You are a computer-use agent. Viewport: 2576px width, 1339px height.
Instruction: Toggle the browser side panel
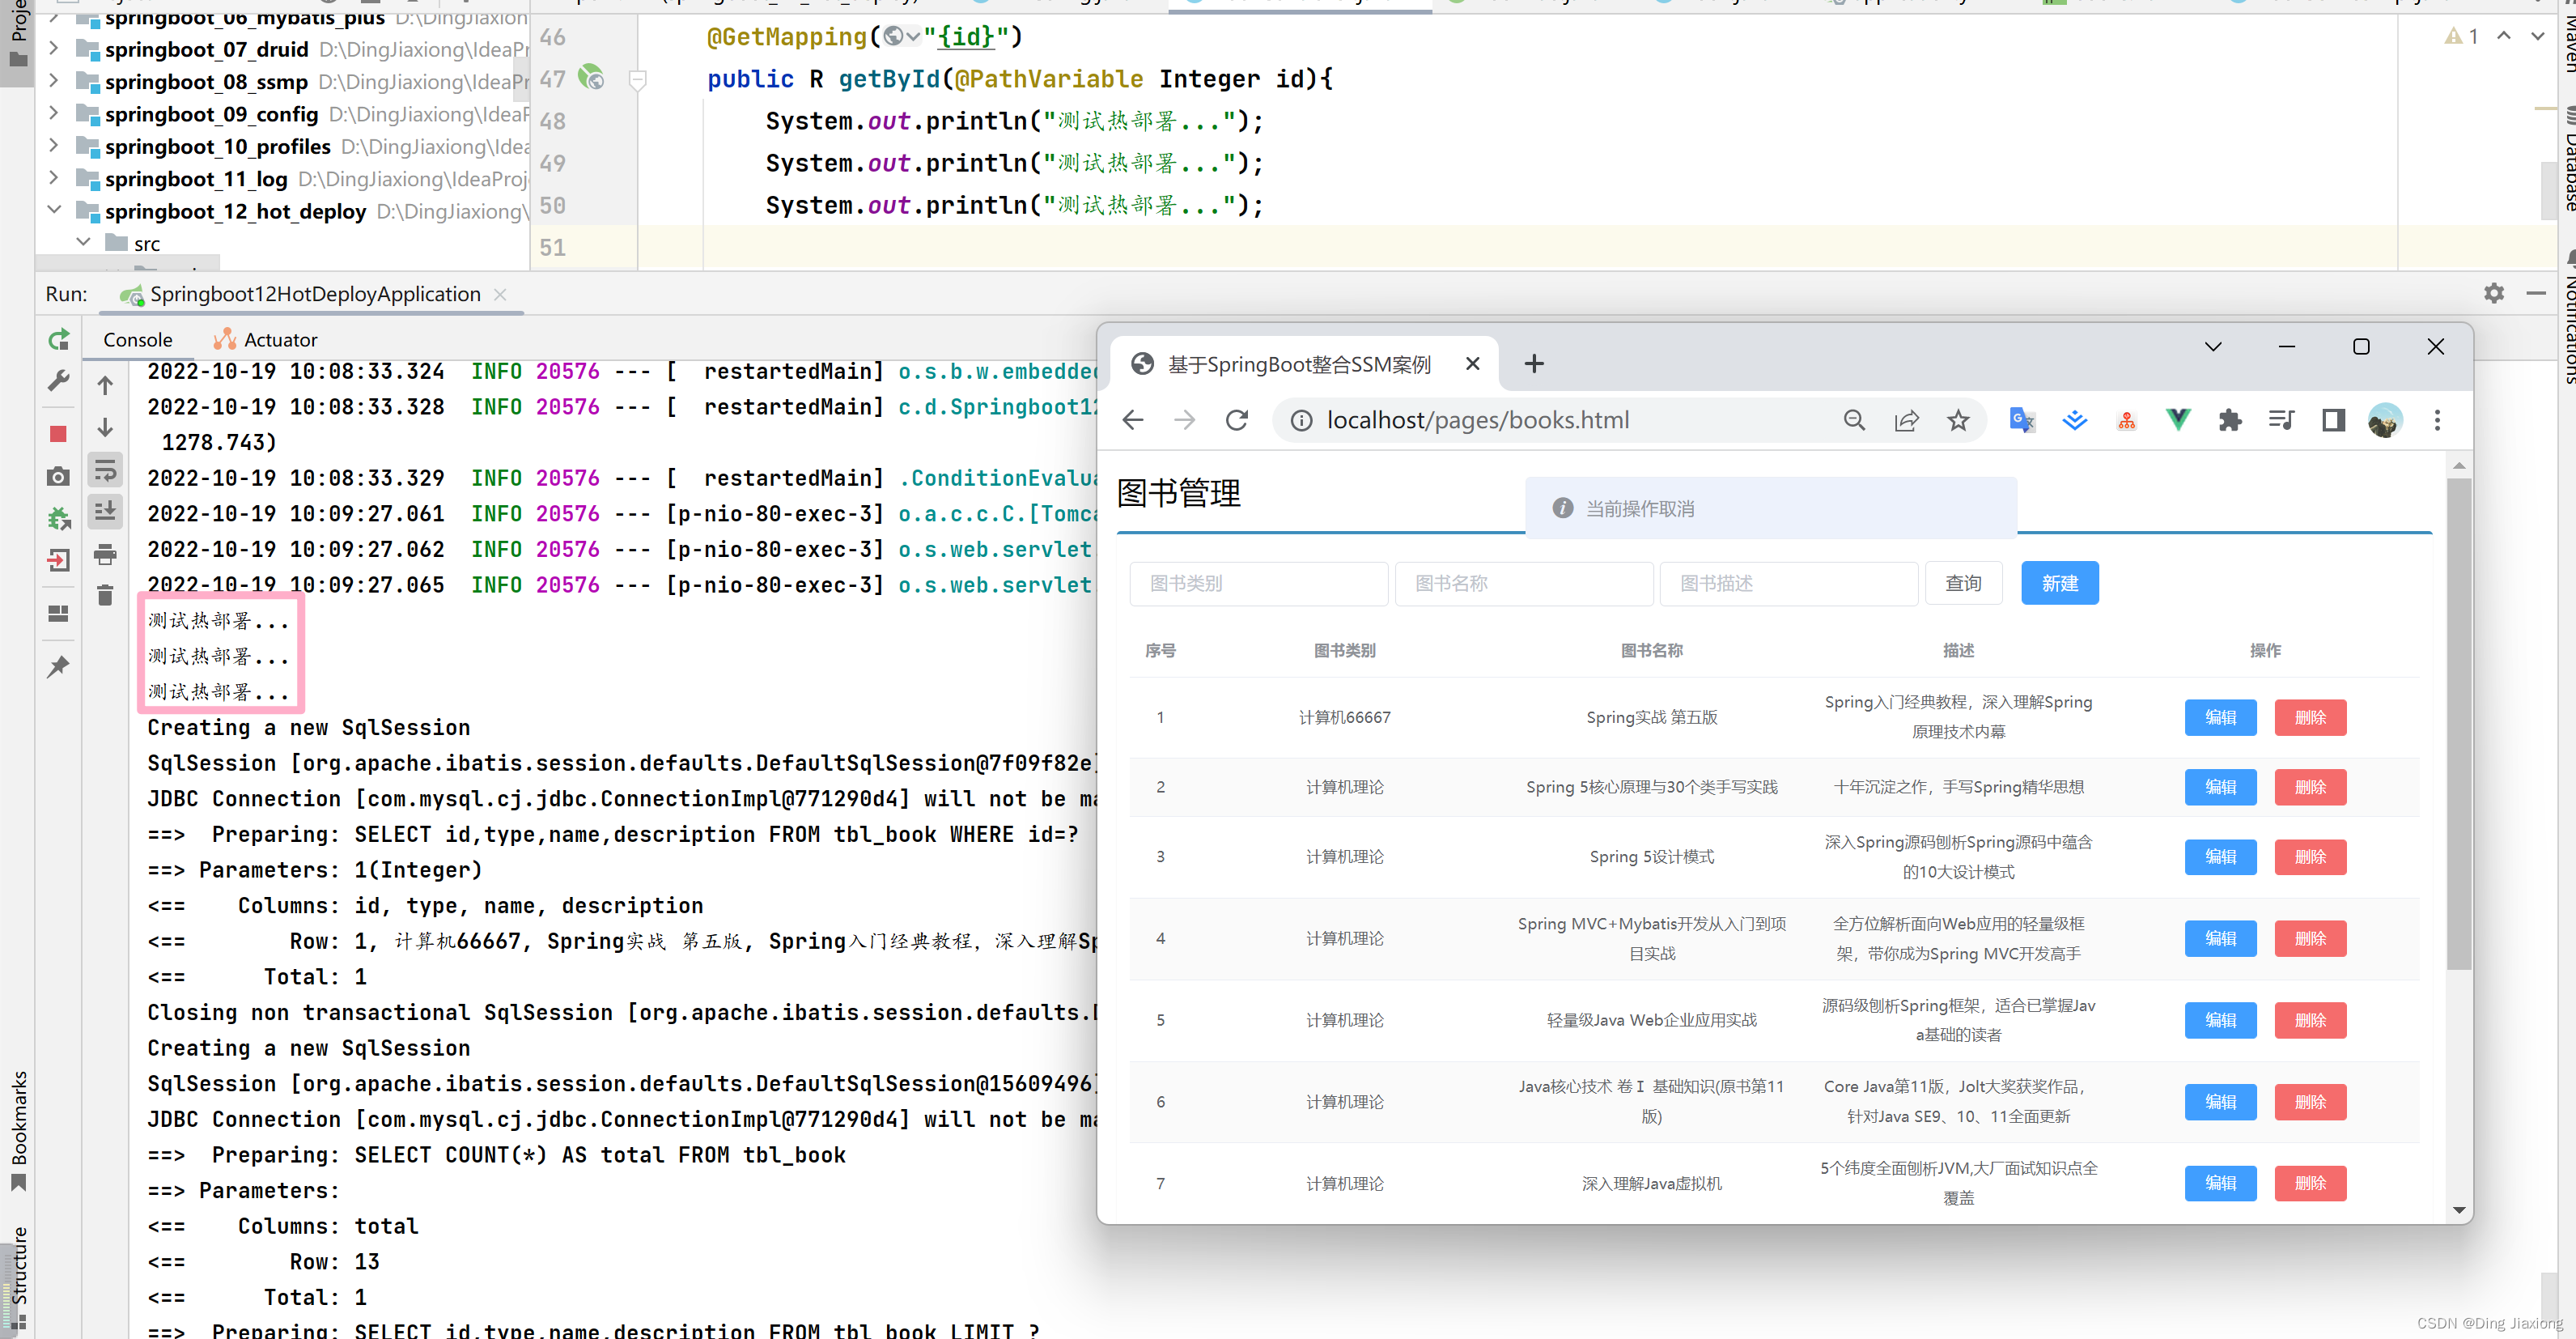pos(2334,420)
